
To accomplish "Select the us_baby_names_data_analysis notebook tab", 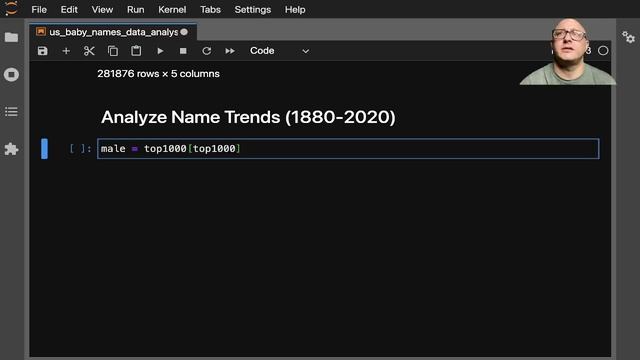I will tap(113, 32).
